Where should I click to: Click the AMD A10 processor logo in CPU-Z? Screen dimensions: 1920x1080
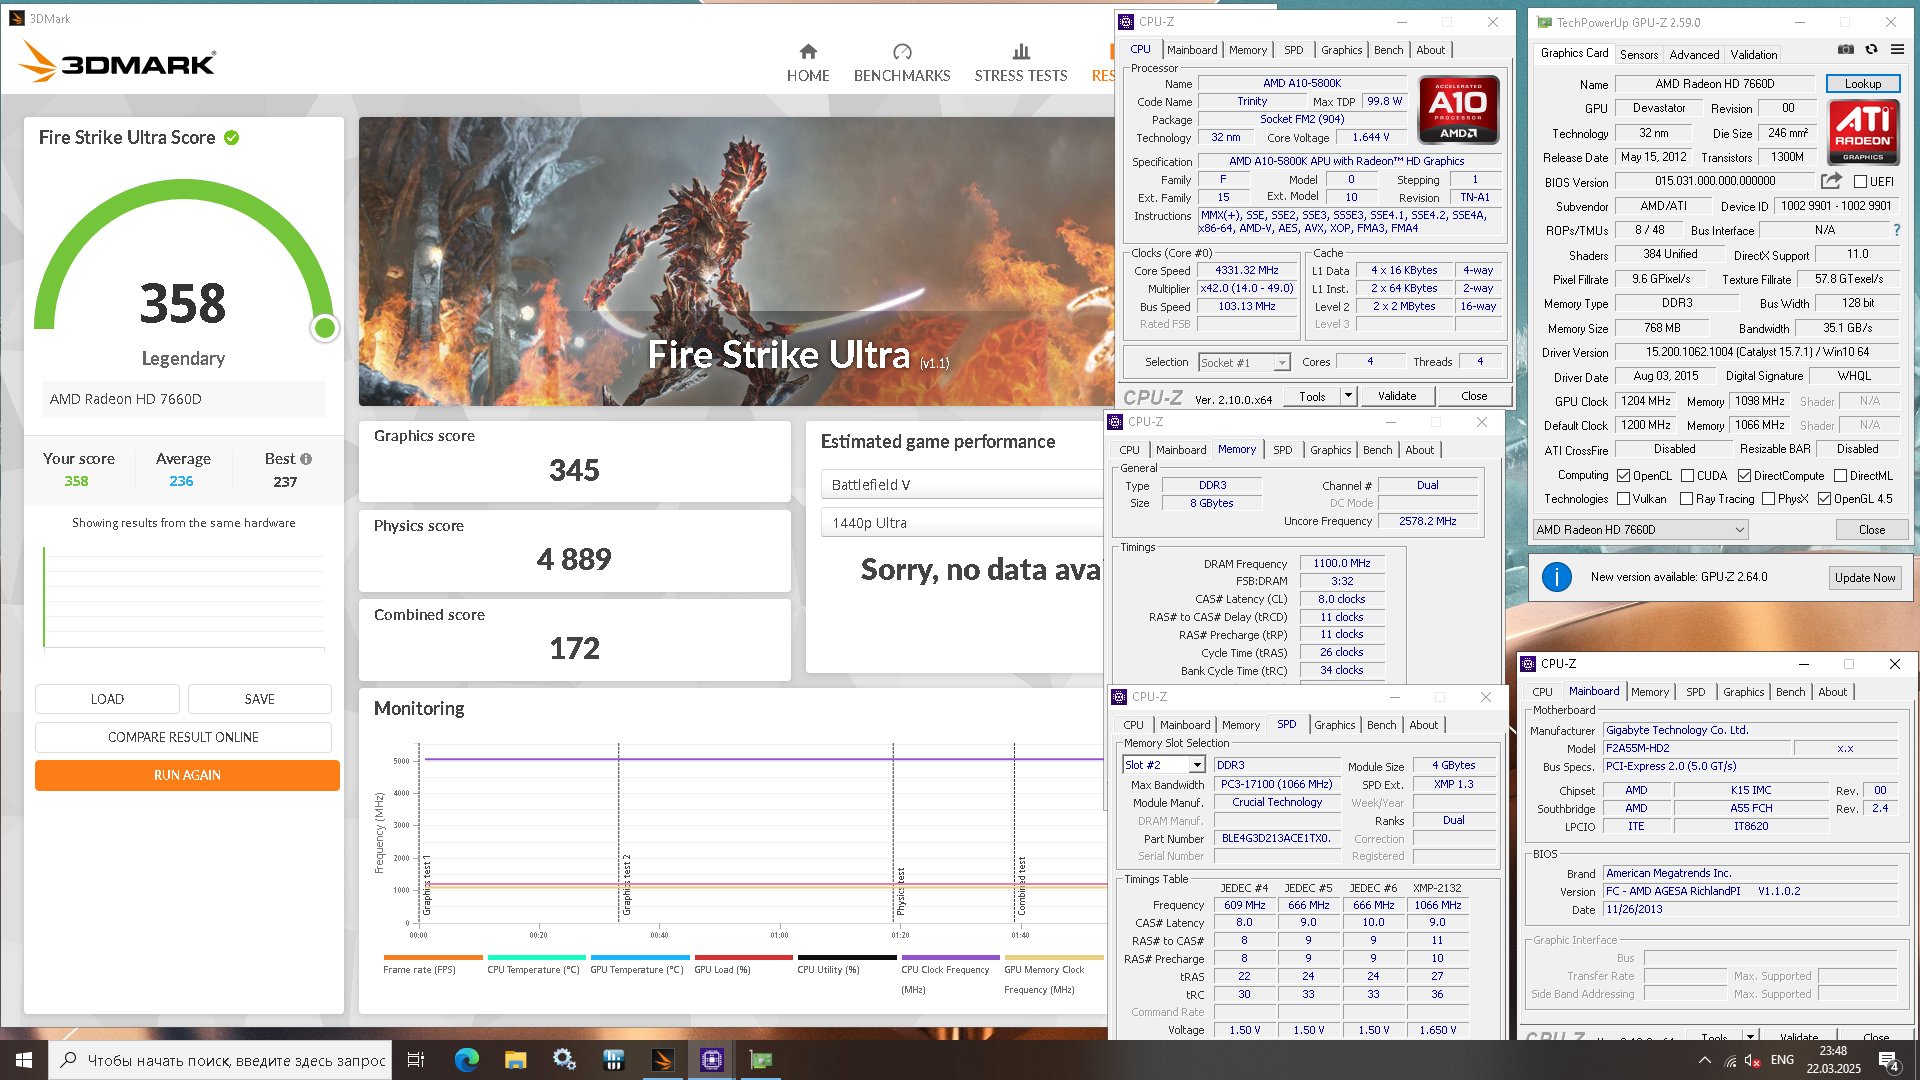coord(1458,110)
